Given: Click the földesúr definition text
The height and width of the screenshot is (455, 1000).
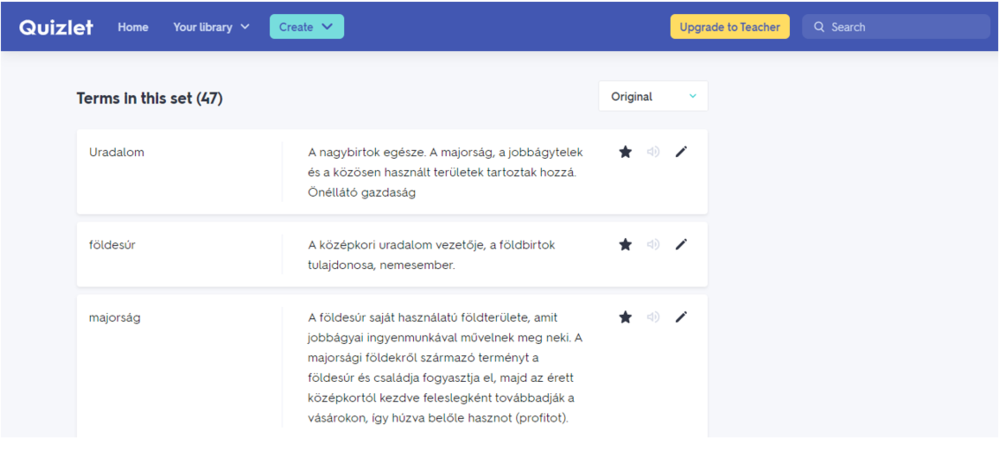Looking at the screenshot, I should tap(432, 255).
